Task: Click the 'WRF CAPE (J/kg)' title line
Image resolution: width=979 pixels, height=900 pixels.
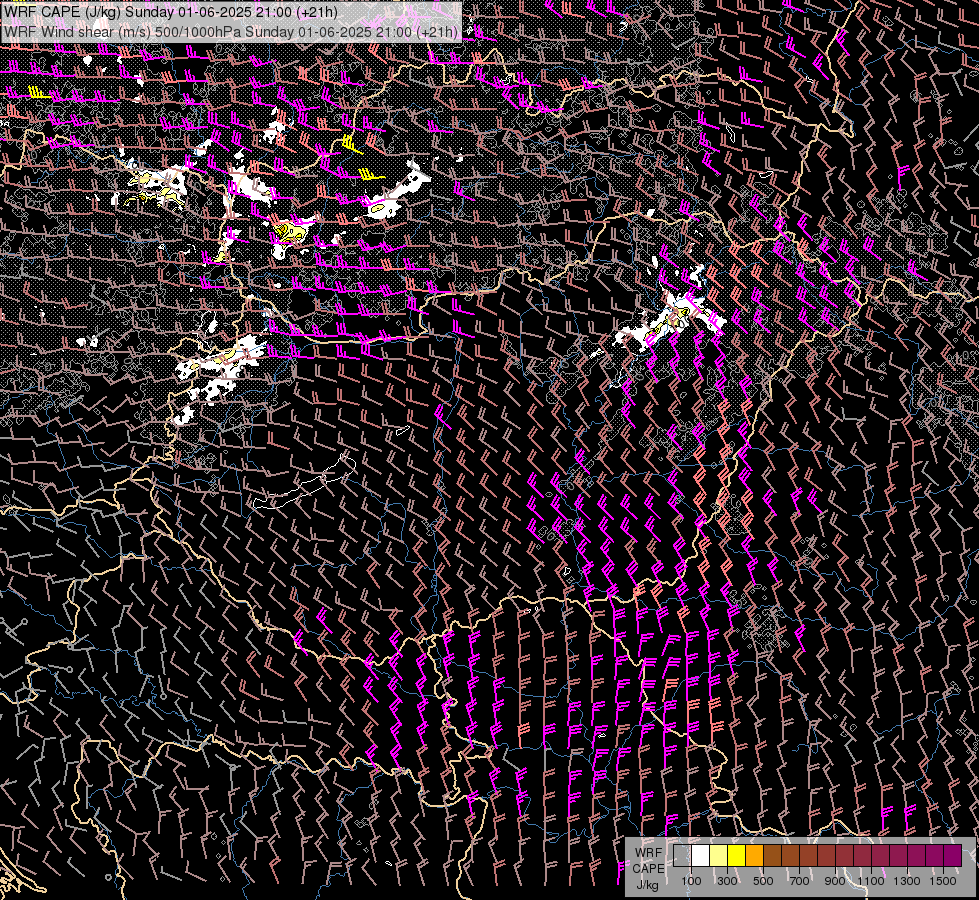Action: click(x=170, y=12)
